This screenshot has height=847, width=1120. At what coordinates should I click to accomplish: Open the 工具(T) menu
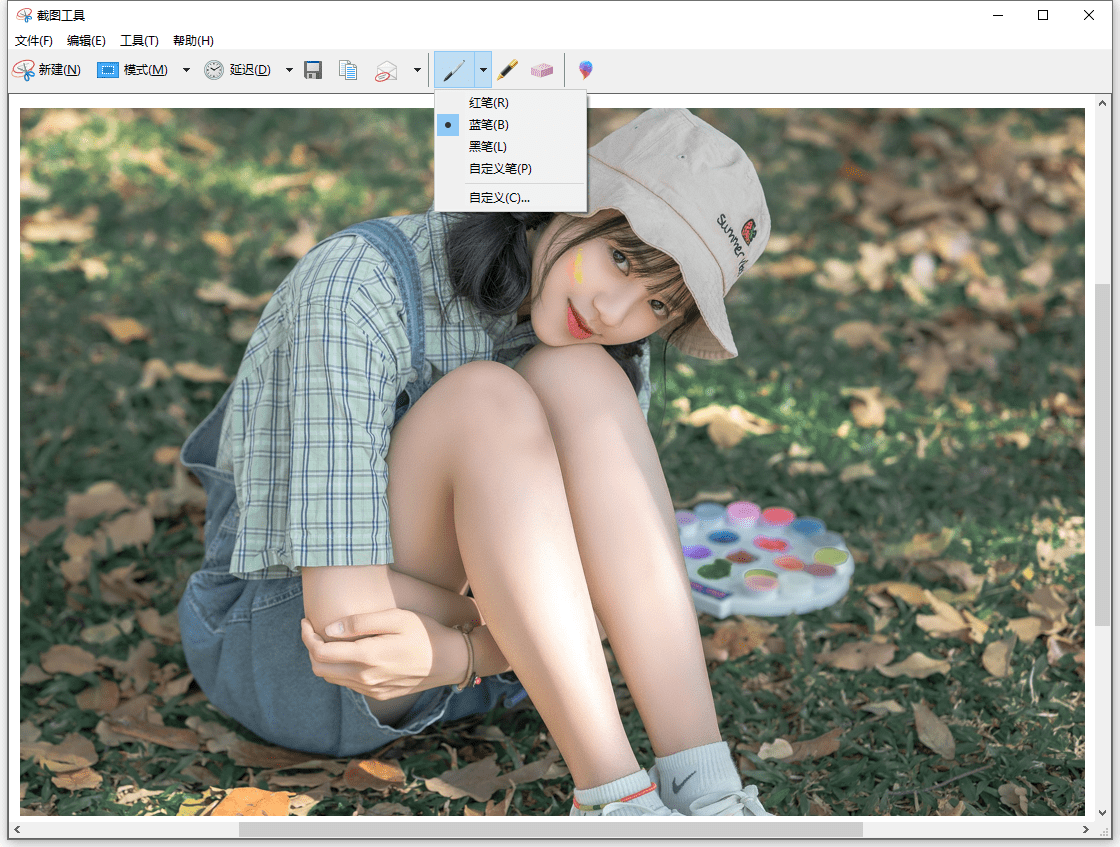[139, 41]
